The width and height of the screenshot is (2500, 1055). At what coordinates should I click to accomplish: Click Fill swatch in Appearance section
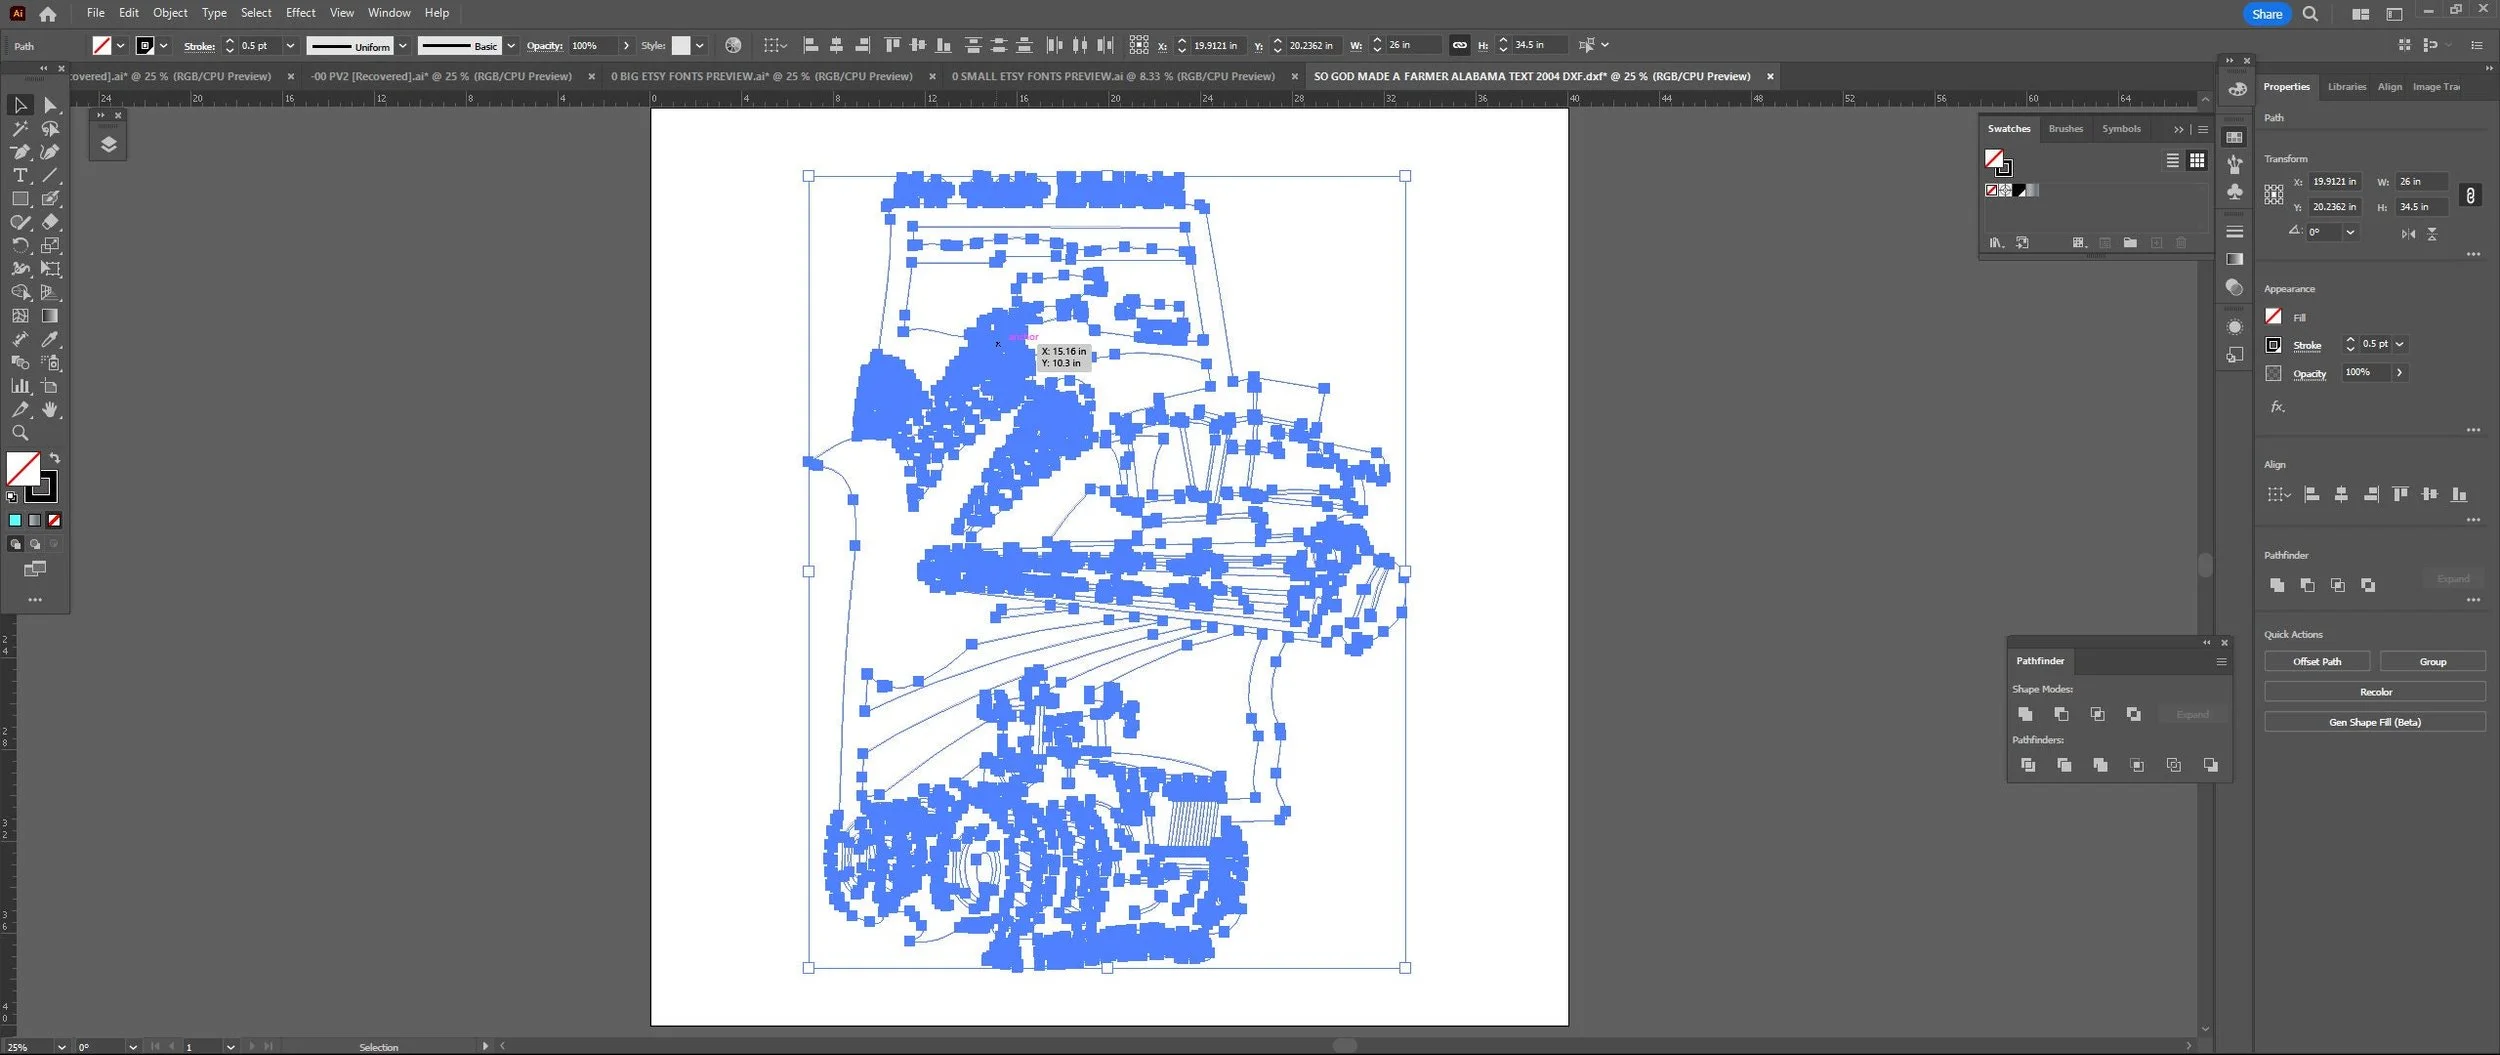click(2273, 316)
